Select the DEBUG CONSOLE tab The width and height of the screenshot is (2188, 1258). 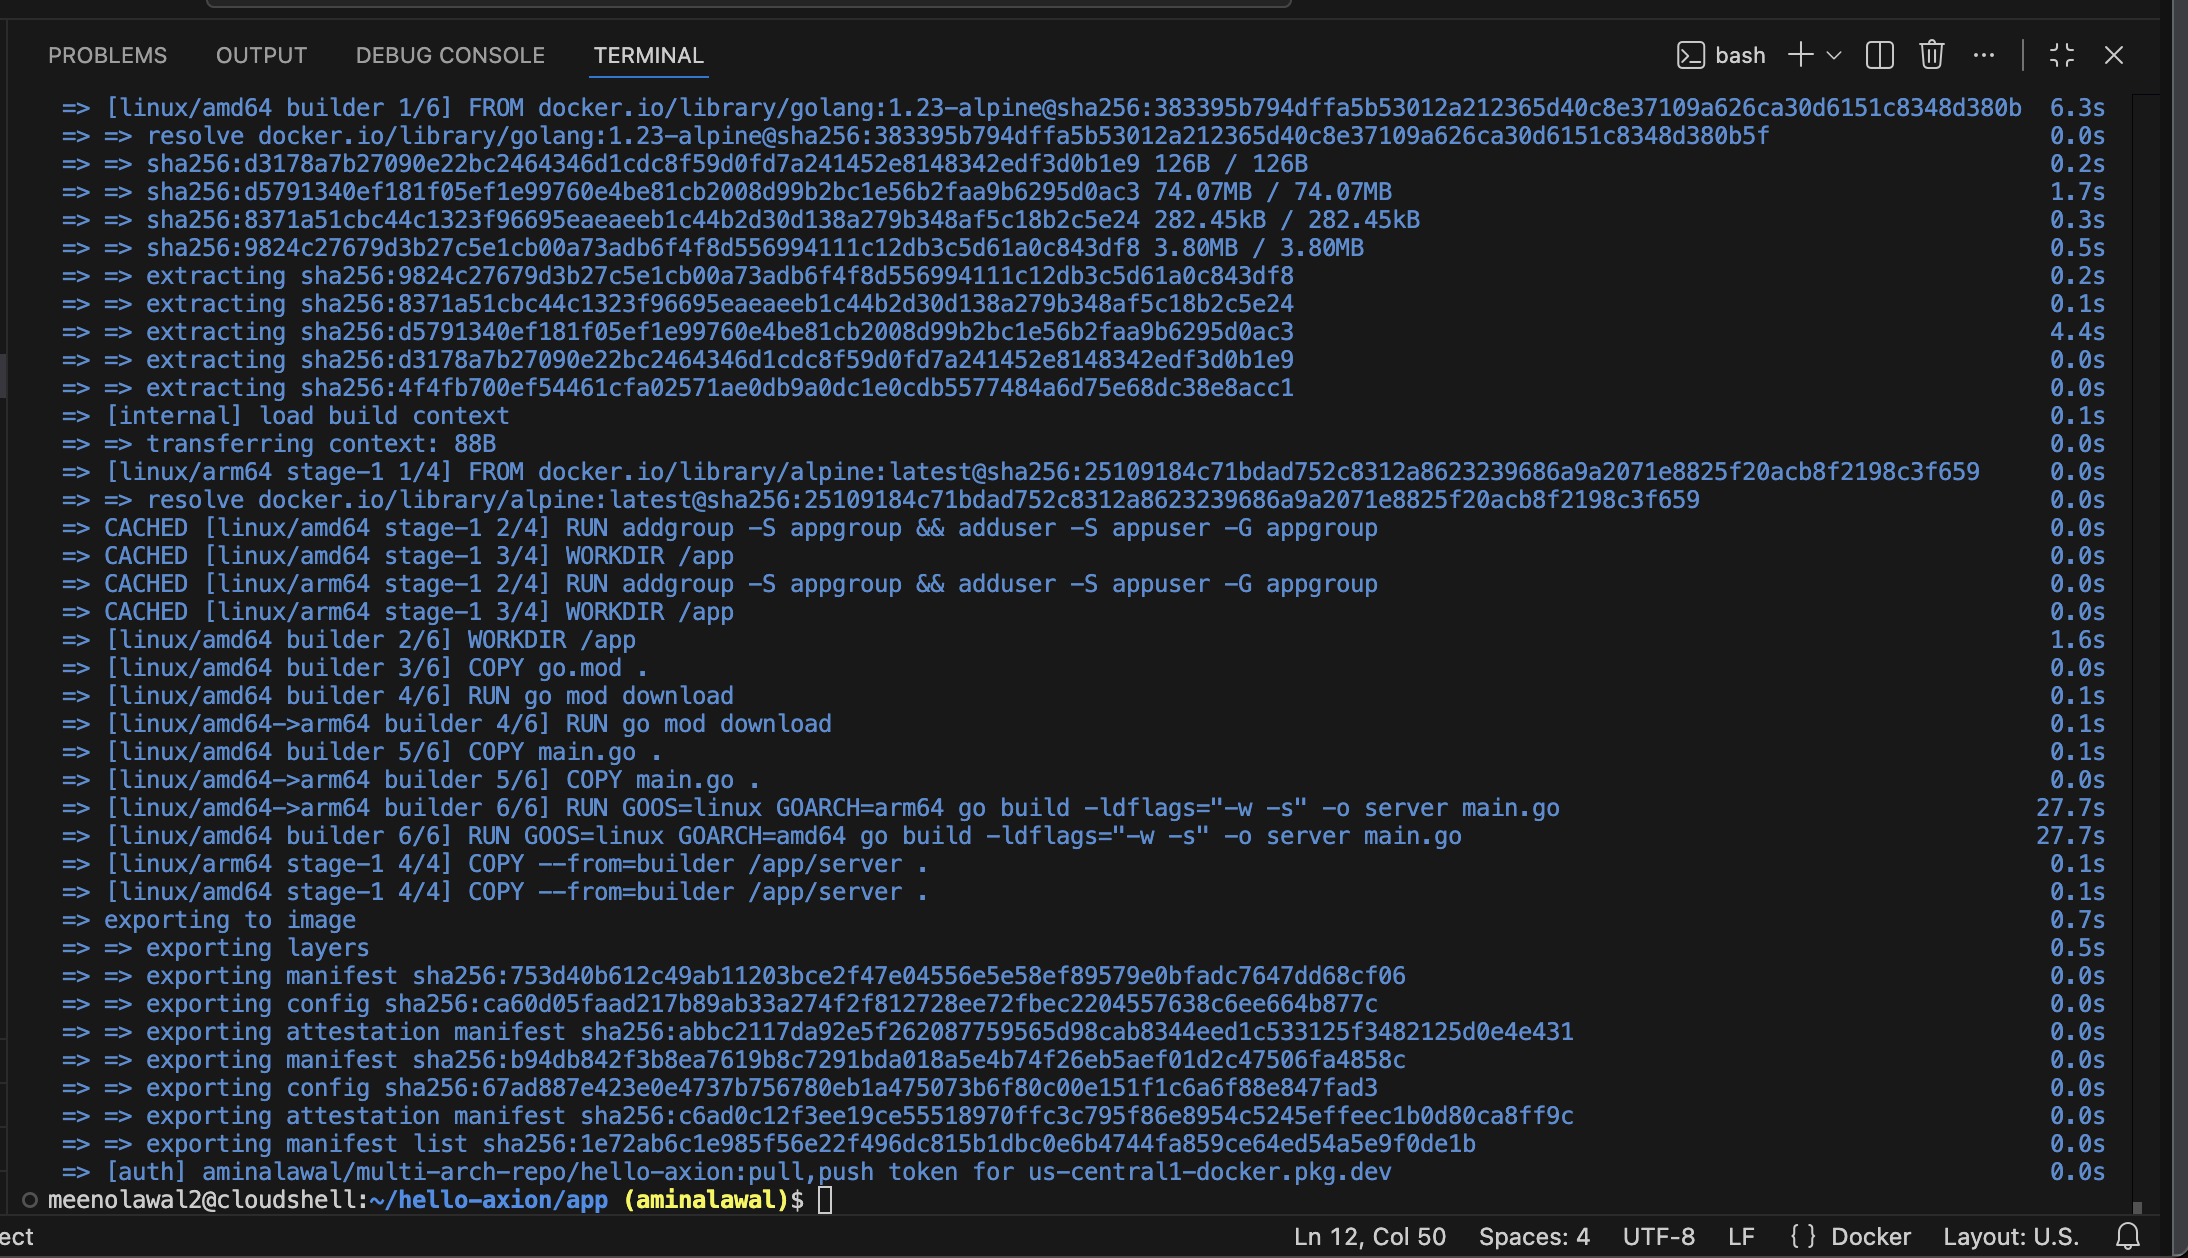click(450, 55)
